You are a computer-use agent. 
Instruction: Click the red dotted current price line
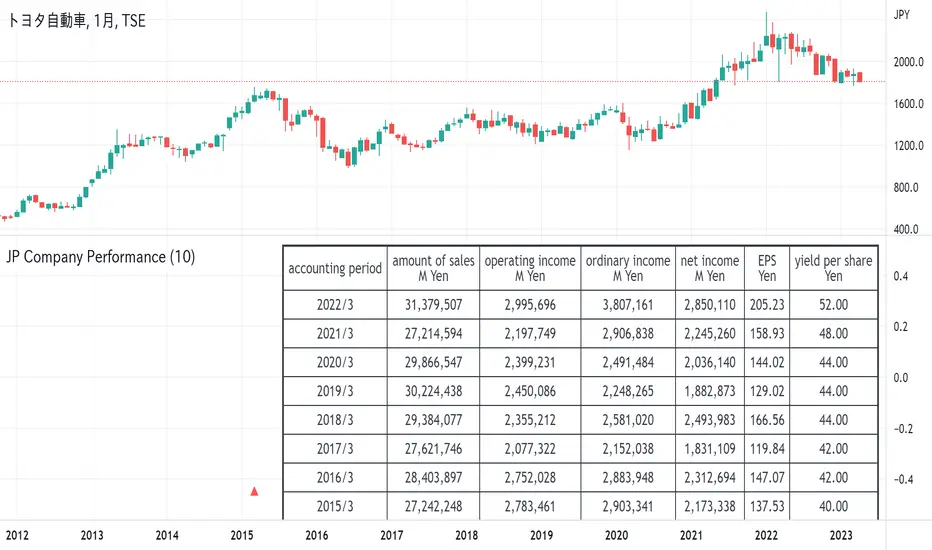[443, 81]
